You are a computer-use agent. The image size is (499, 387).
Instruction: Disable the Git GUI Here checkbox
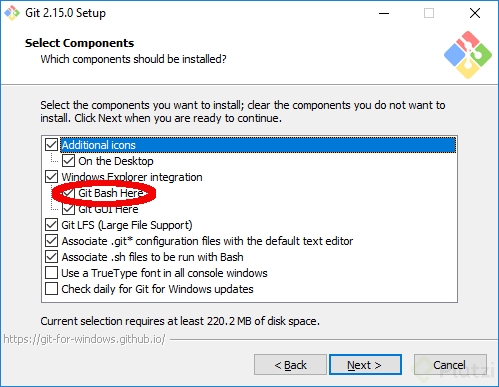(68, 209)
